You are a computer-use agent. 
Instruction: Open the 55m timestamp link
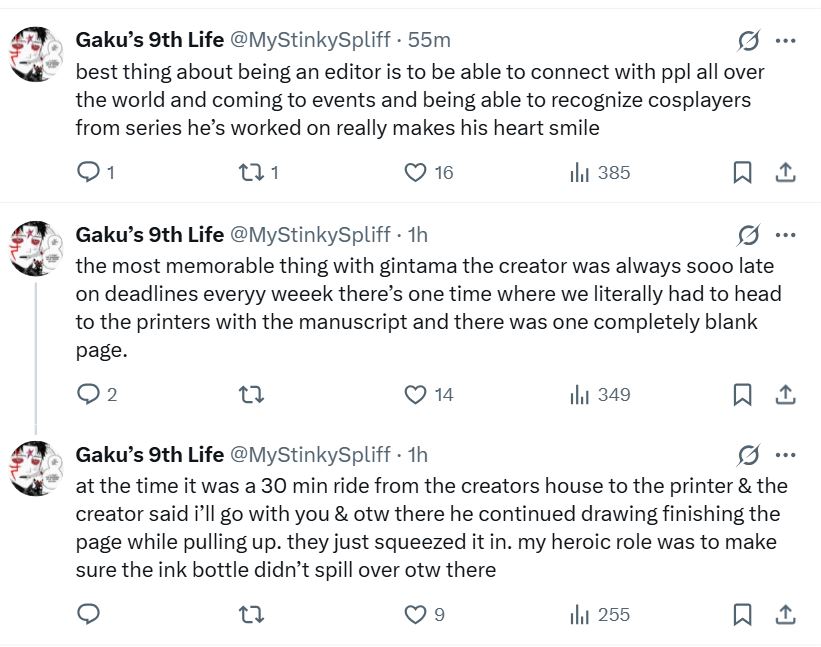pyautogui.click(x=431, y=40)
